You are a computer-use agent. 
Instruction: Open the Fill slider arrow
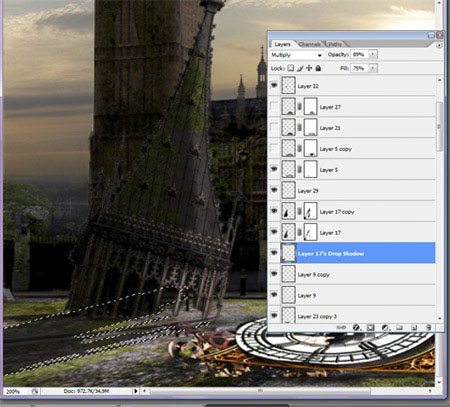373,68
